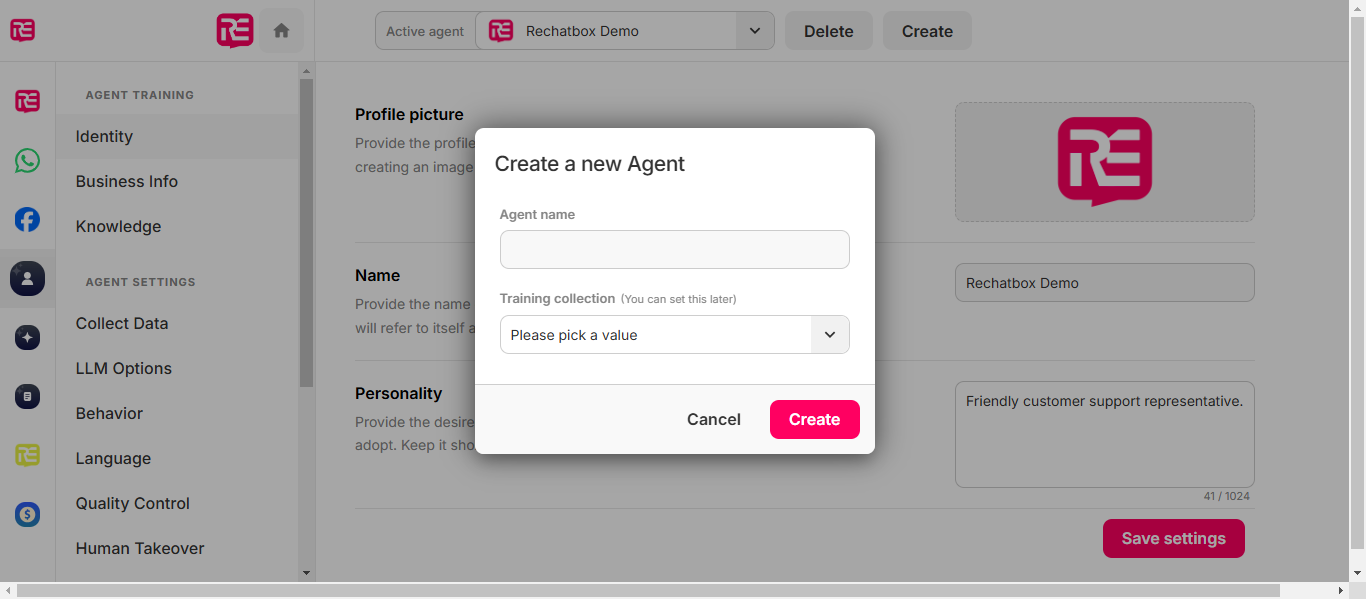Click Save settings button

(1173, 538)
